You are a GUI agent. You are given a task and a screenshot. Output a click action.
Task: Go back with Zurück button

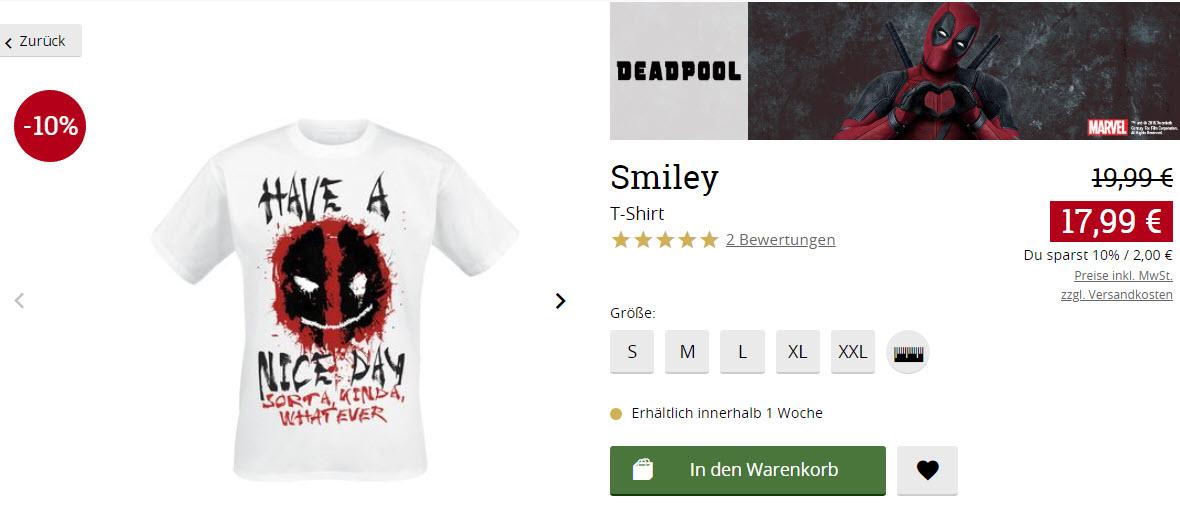point(41,41)
